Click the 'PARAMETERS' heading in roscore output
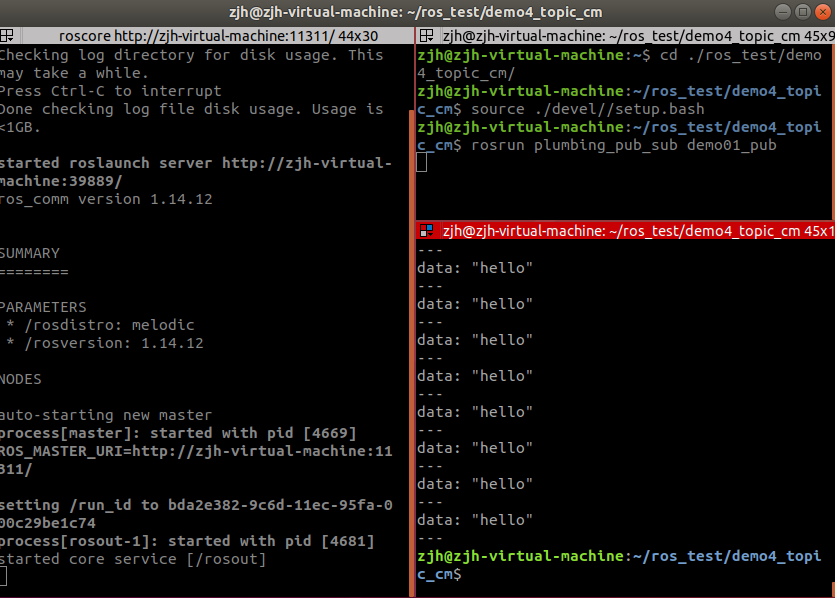This screenshot has width=835, height=598. pyautogui.click(x=43, y=307)
